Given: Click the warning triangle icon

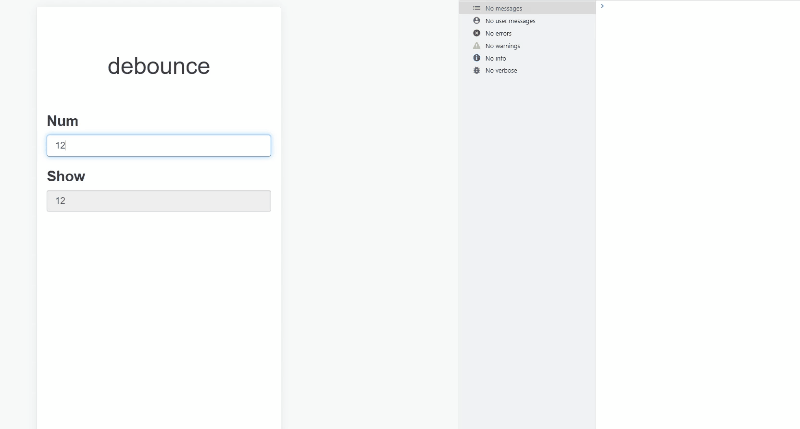Looking at the screenshot, I should click(x=477, y=45).
